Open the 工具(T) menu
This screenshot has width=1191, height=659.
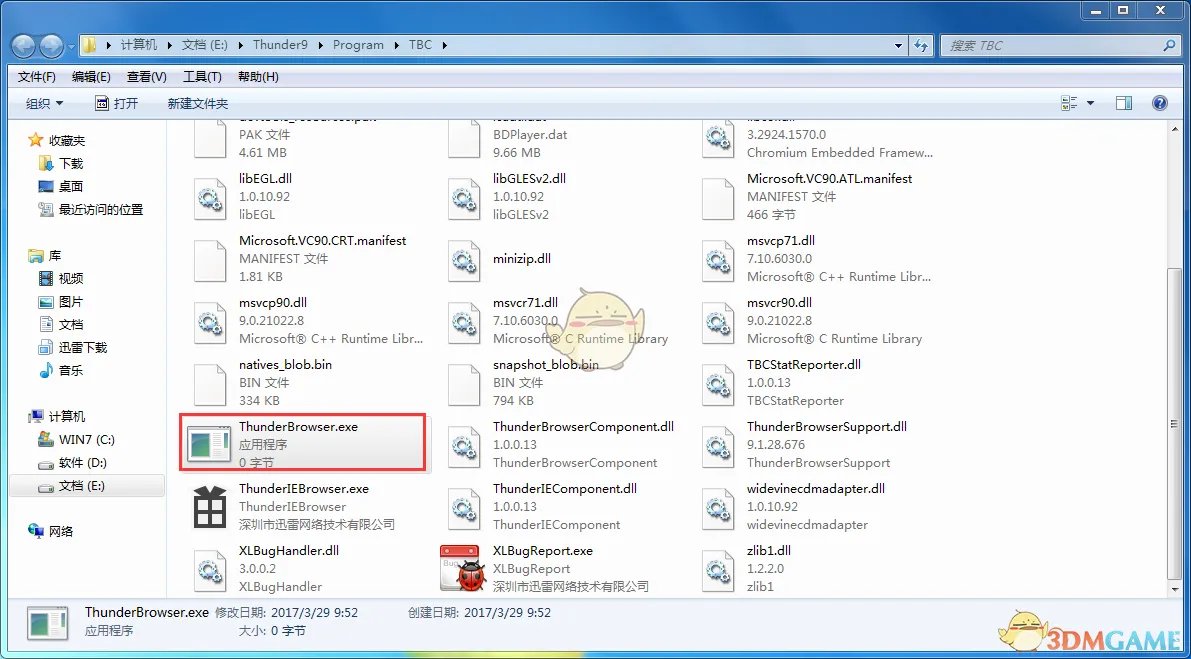point(202,77)
